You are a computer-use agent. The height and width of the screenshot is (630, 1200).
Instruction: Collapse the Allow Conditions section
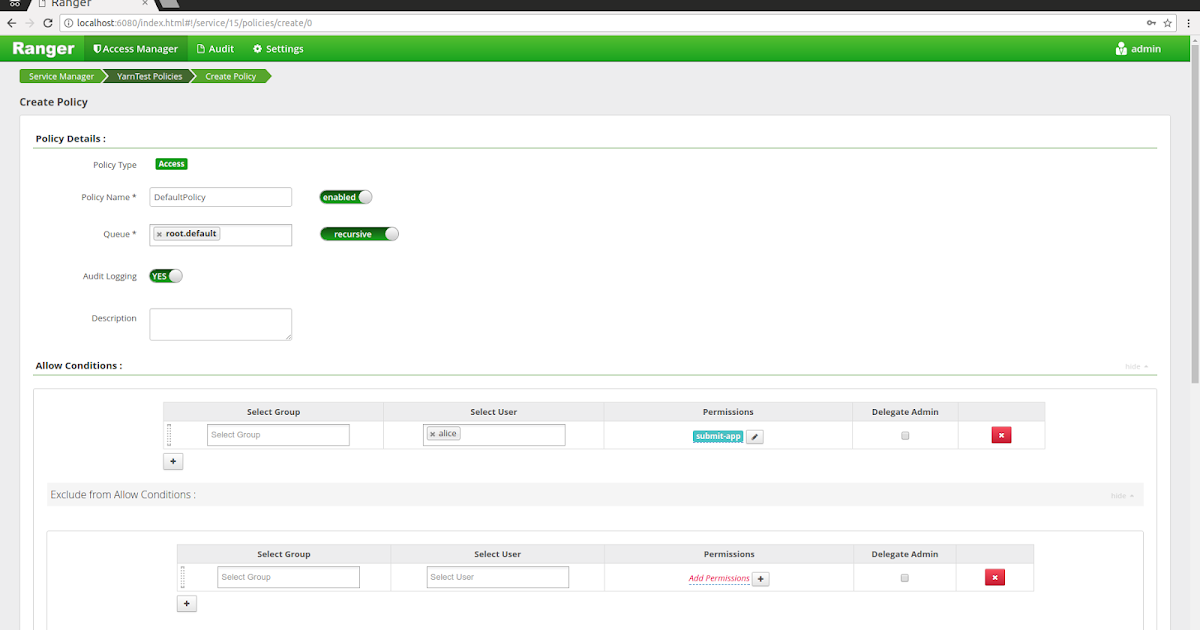[1133, 366]
